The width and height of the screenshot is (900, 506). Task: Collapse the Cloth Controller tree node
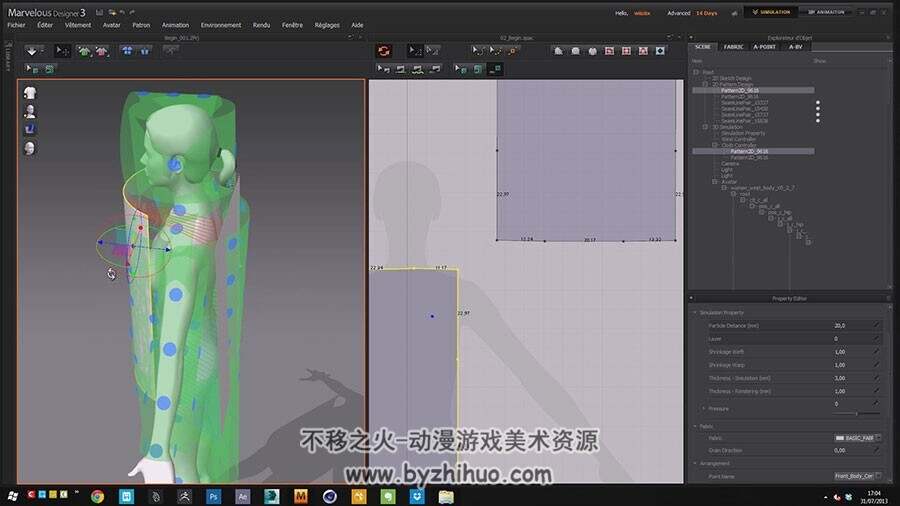click(715, 145)
